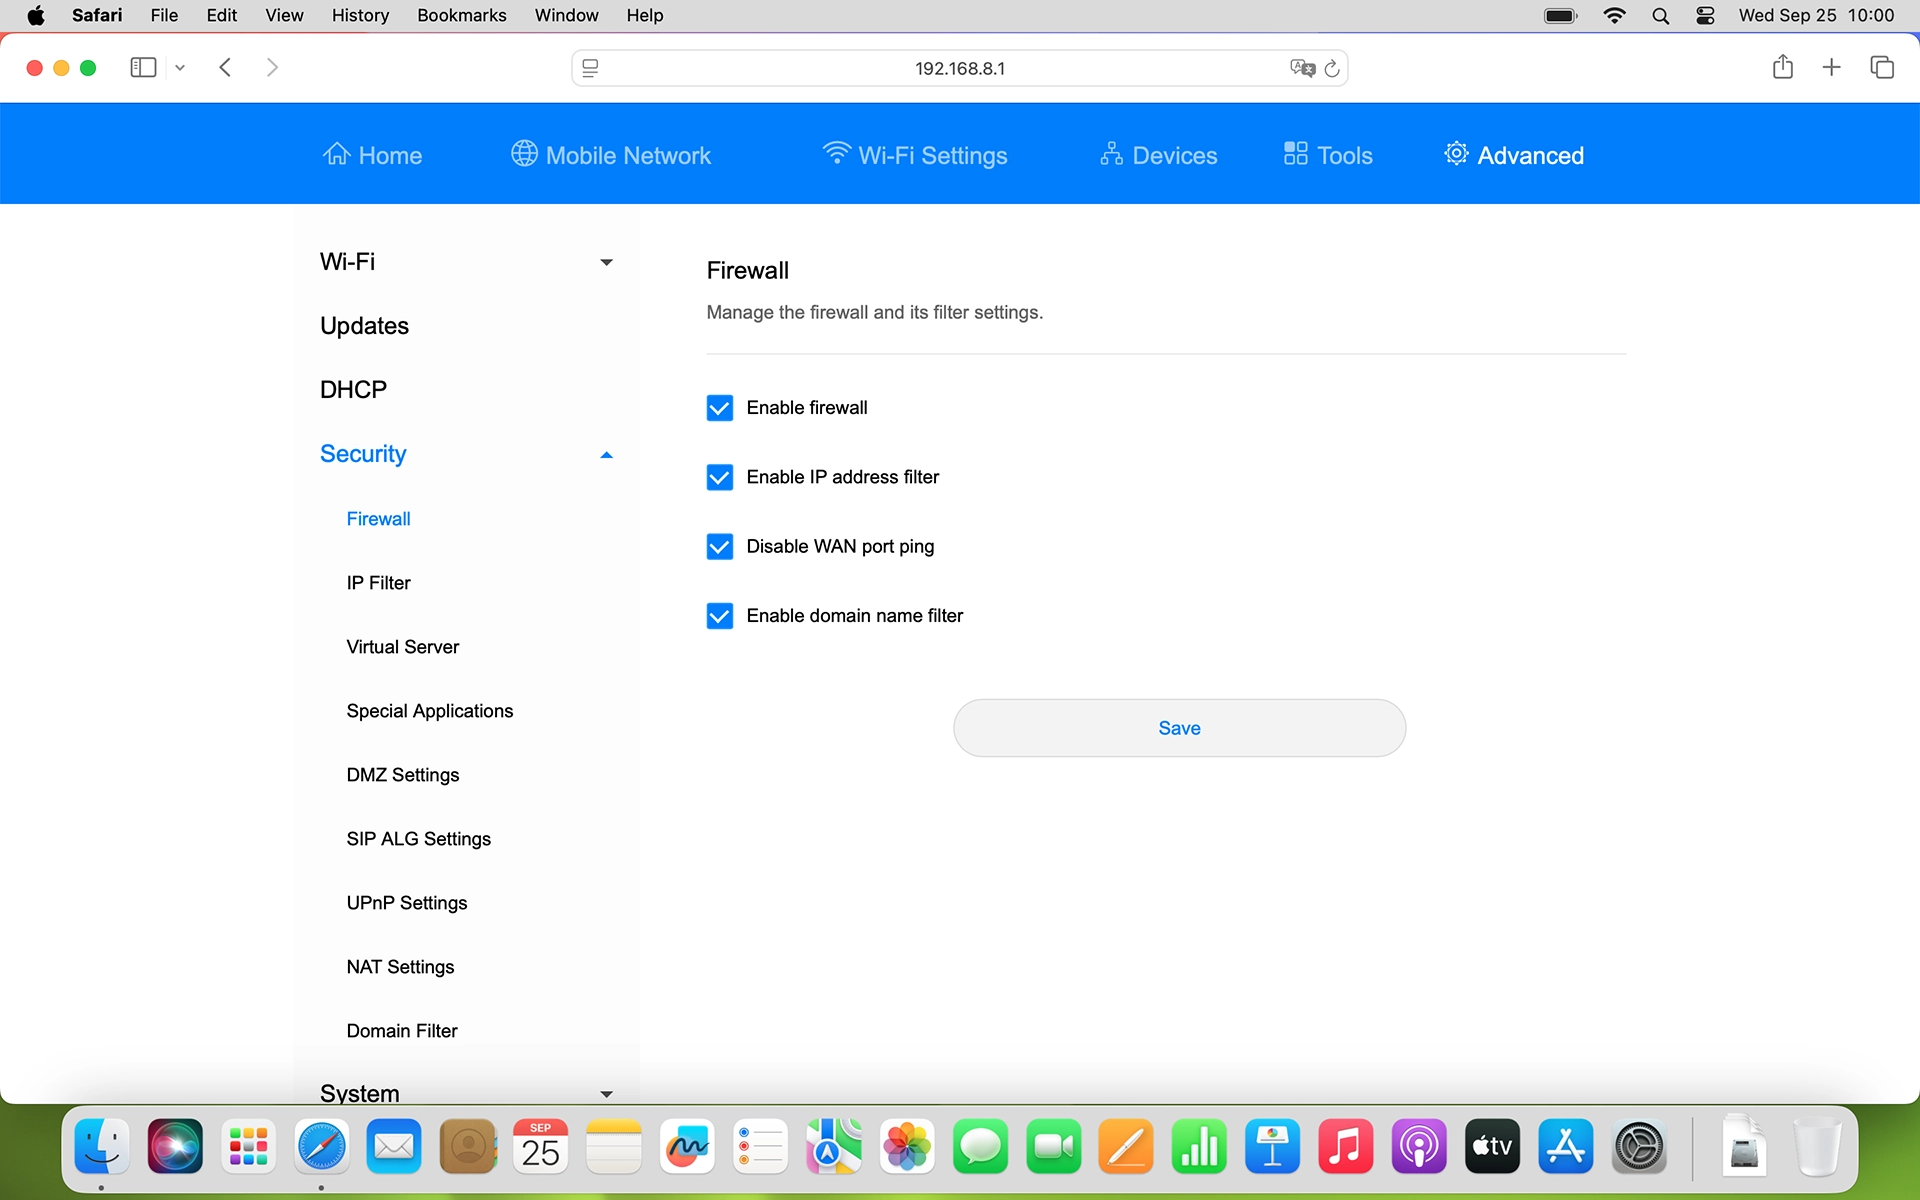Open the History menu
The image size is (1920, 1200).
(360, 15)
